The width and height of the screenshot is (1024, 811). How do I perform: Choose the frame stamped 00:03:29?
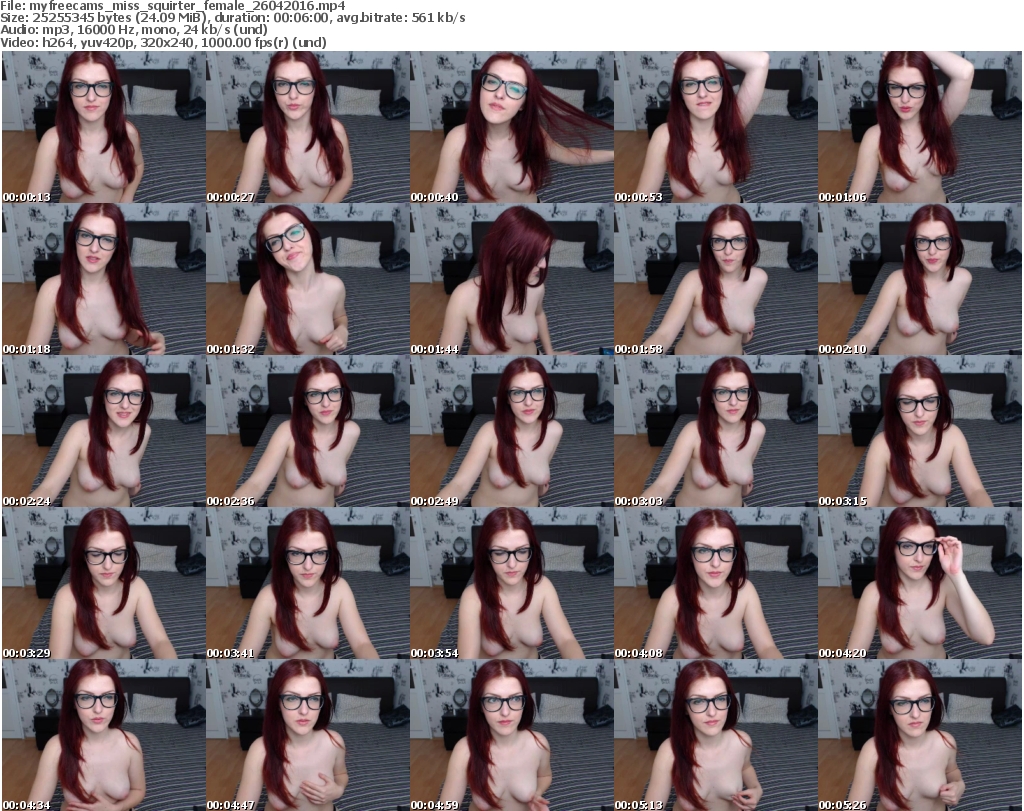point(104,584)
